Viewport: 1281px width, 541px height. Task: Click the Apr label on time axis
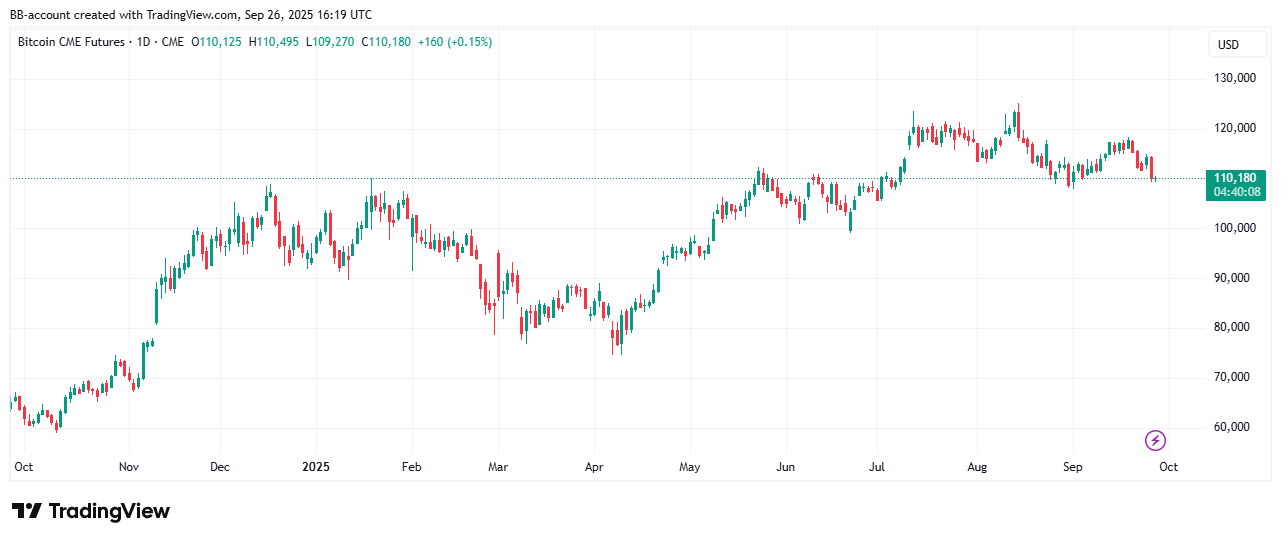(594, 467)
